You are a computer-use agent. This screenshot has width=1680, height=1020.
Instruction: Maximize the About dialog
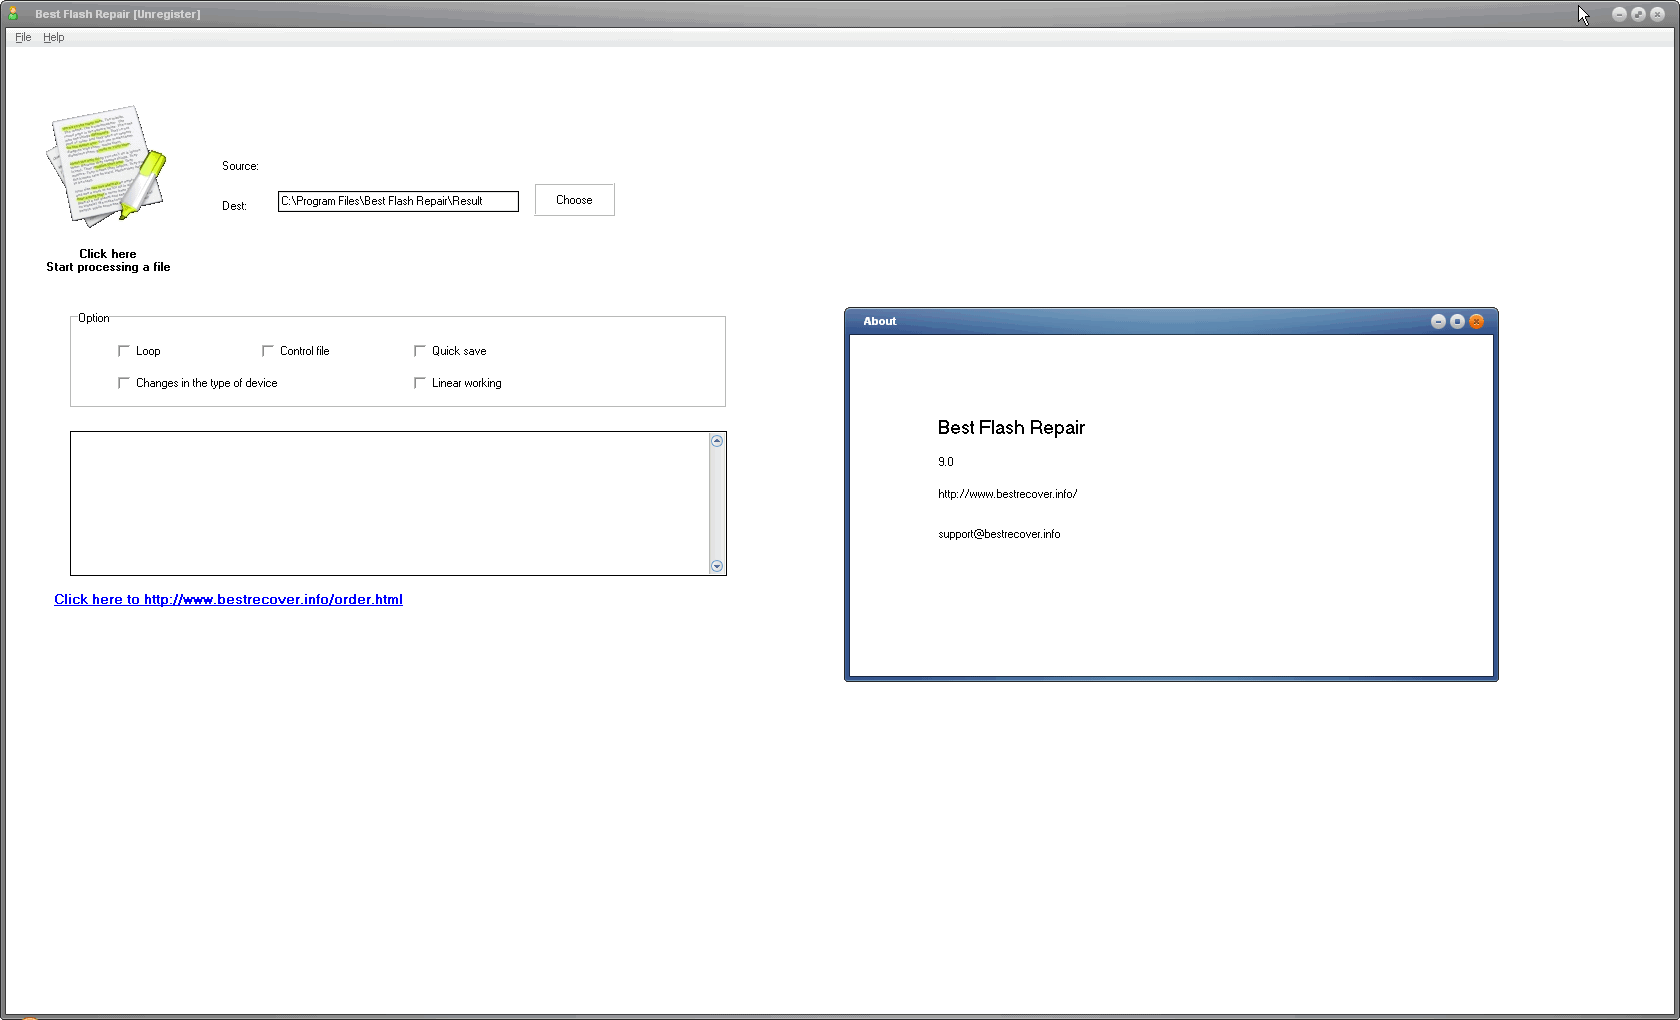(x=1457, y=321)
